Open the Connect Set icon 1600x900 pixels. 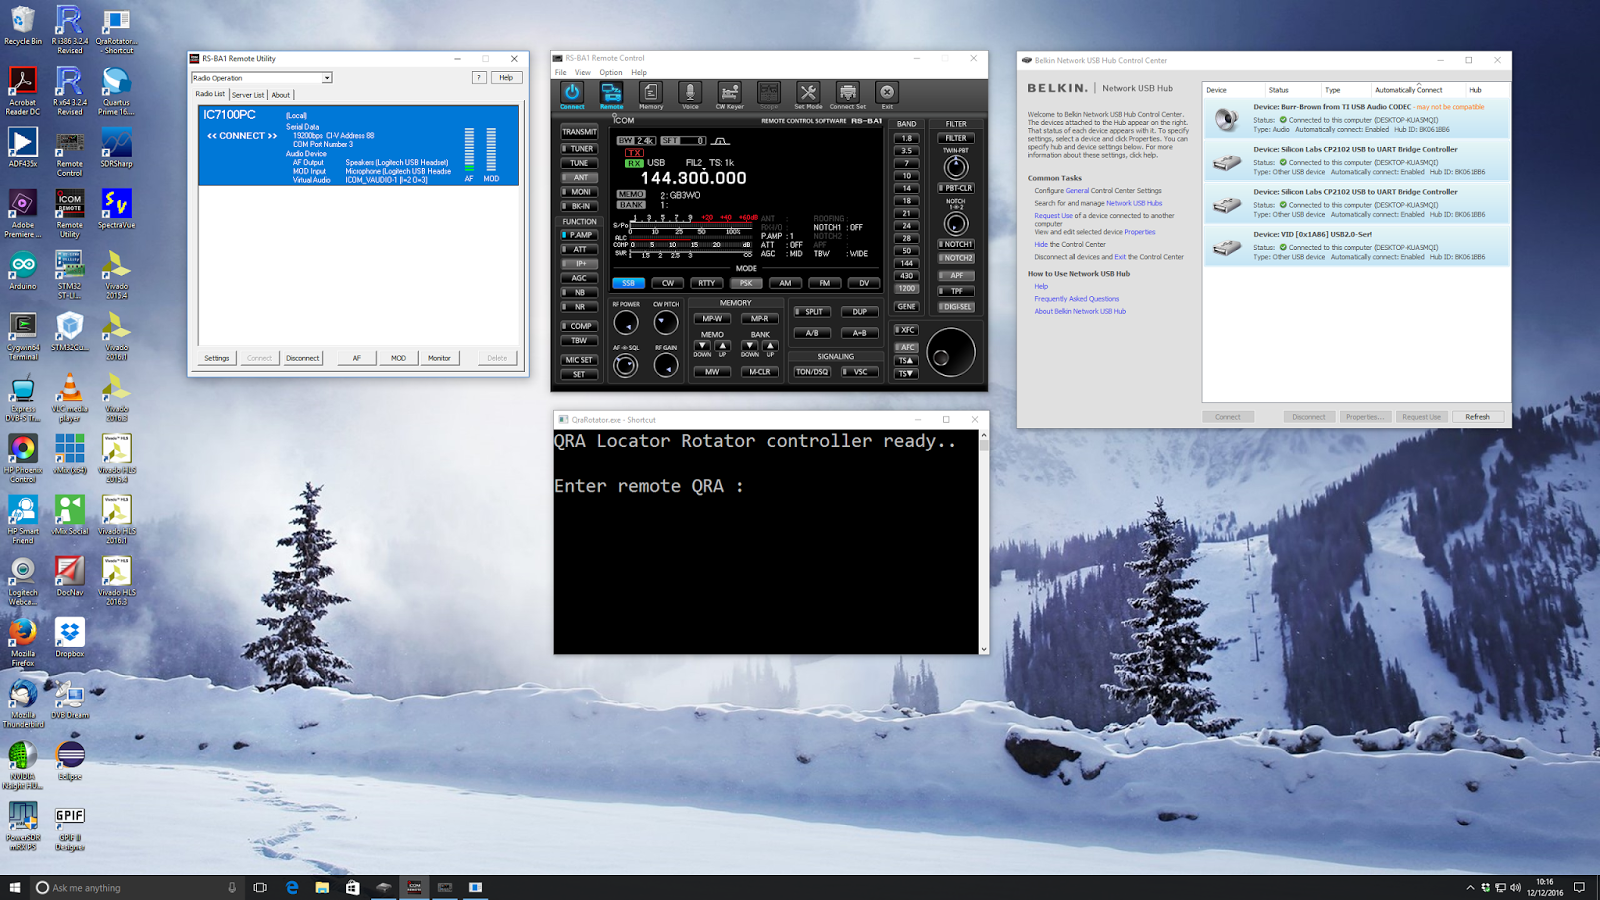coord(847,95)
